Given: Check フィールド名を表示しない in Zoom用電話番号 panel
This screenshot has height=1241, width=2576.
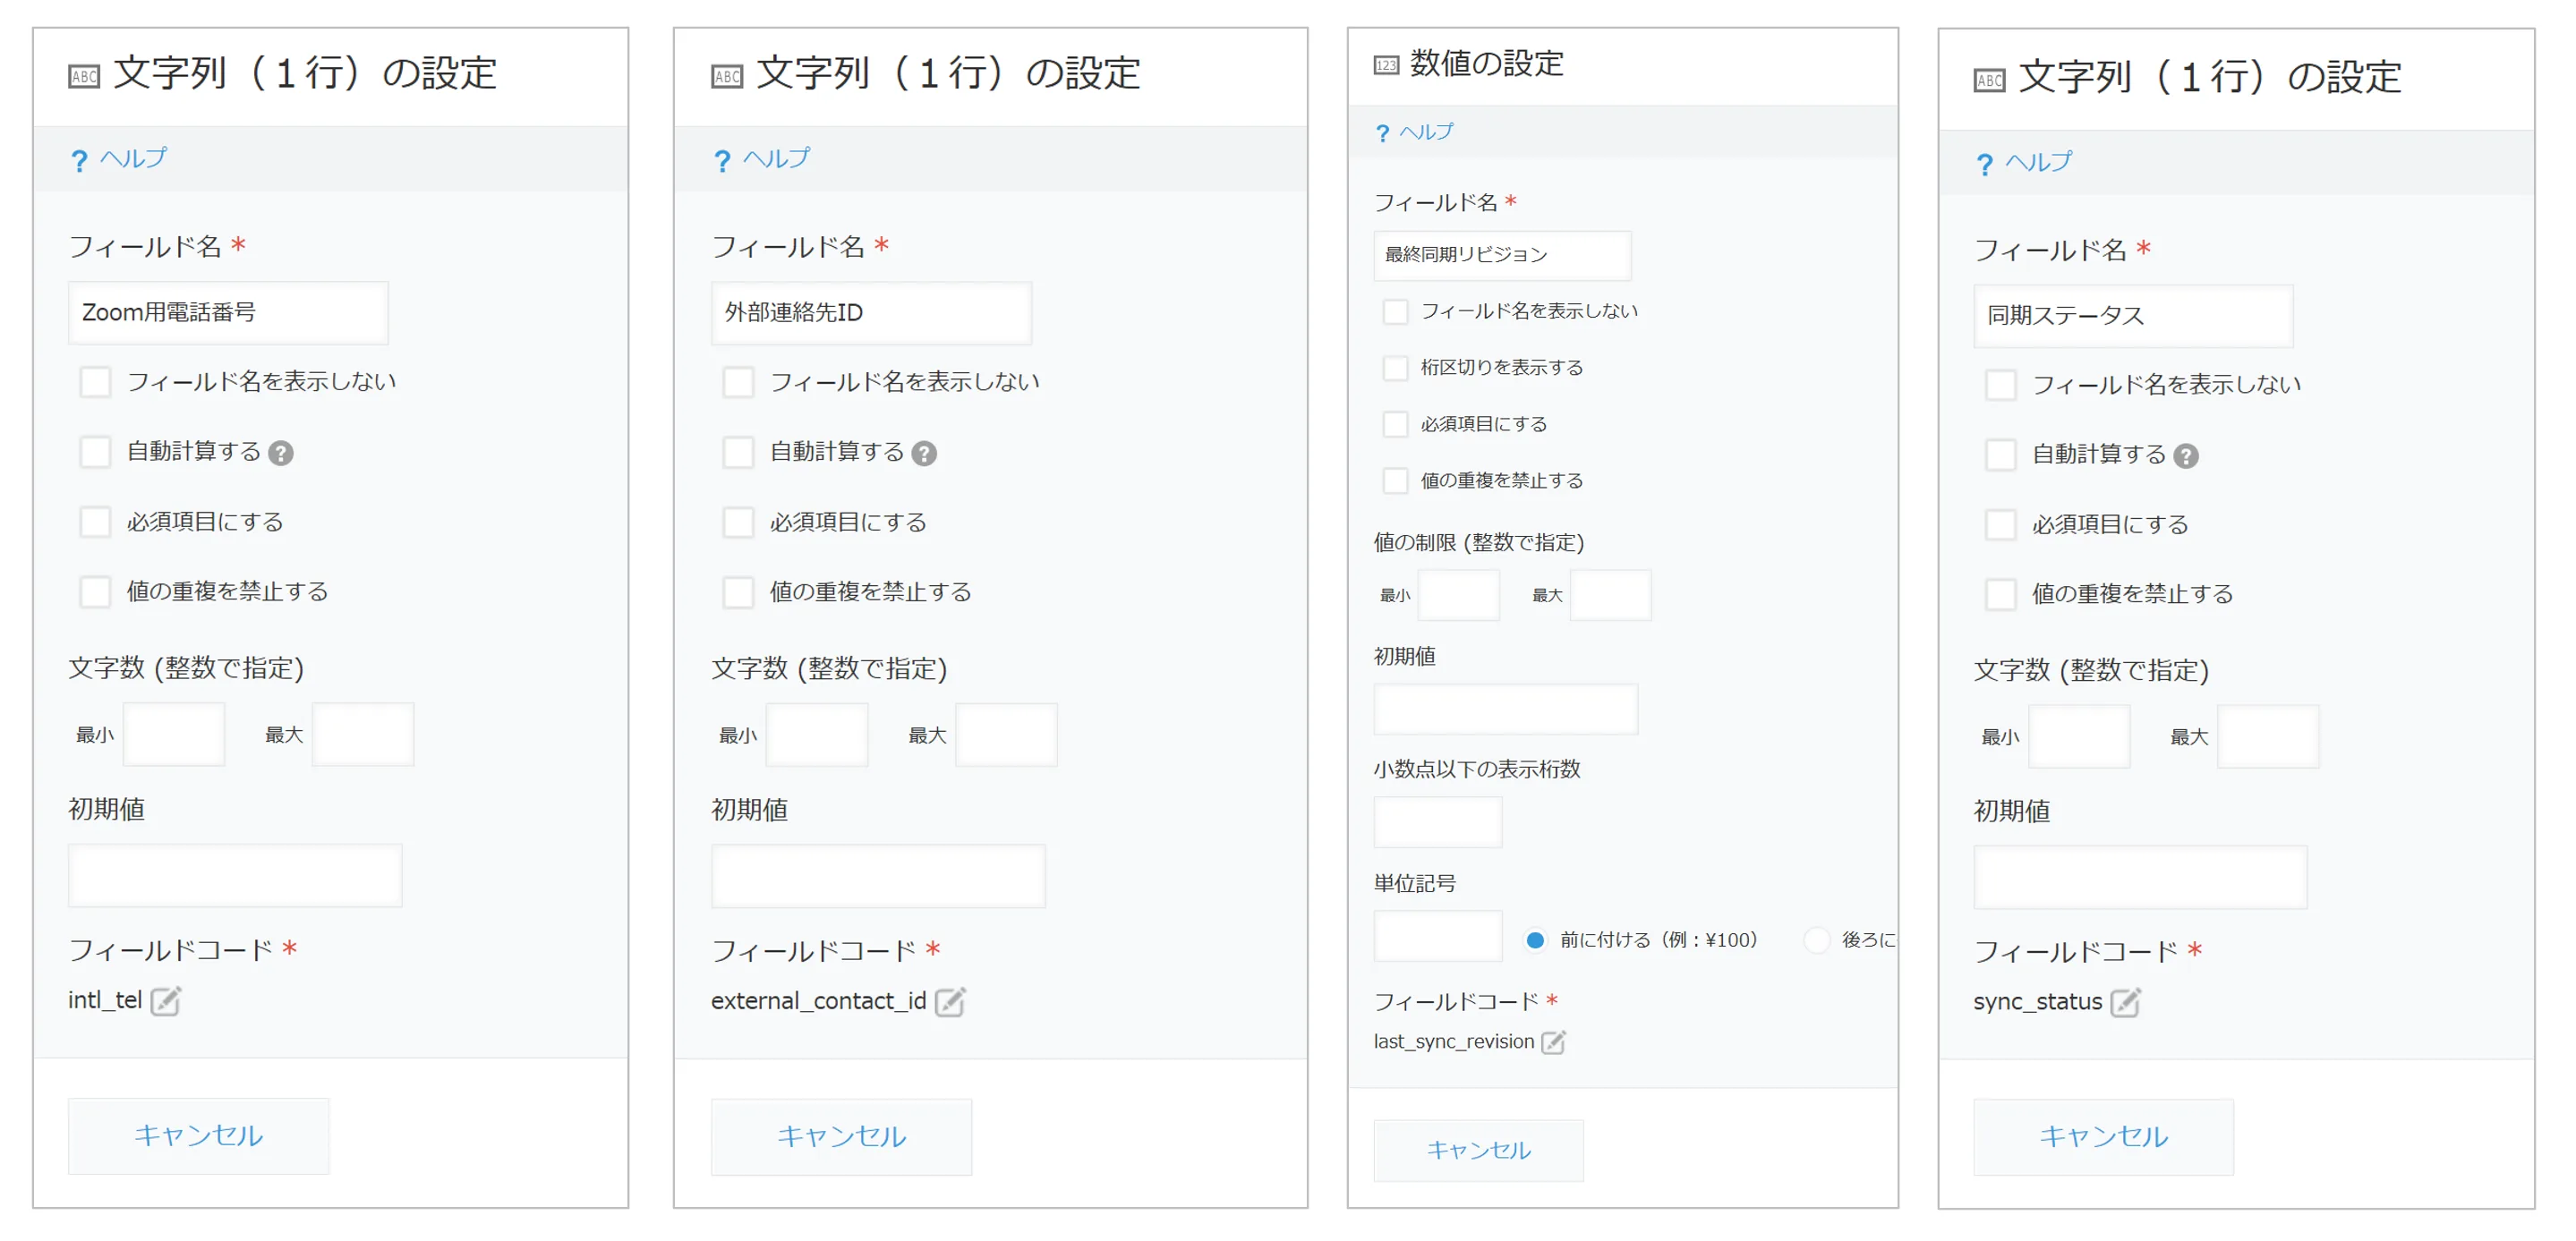Looking at the screenshot, I should coord(95,382).
